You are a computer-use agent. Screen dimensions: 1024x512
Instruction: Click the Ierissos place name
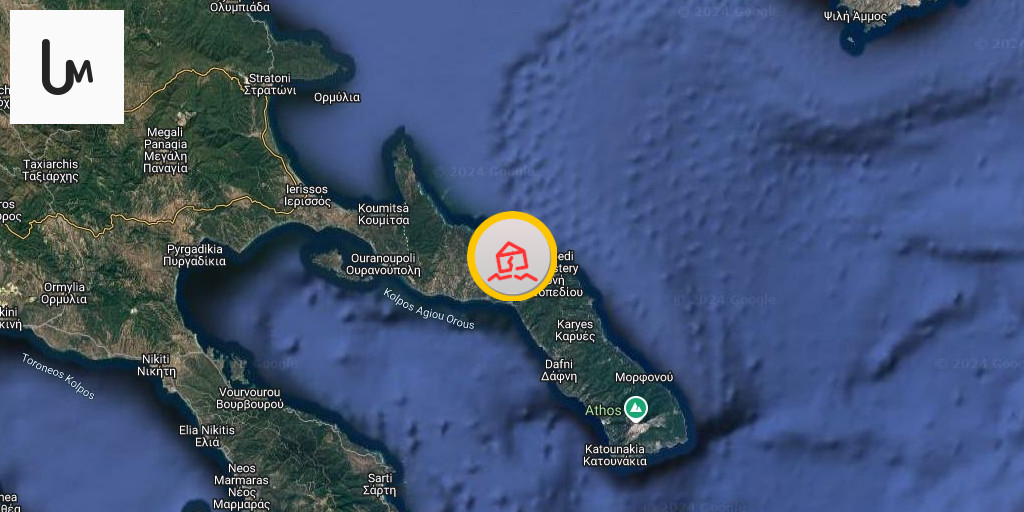coord(308,195)
